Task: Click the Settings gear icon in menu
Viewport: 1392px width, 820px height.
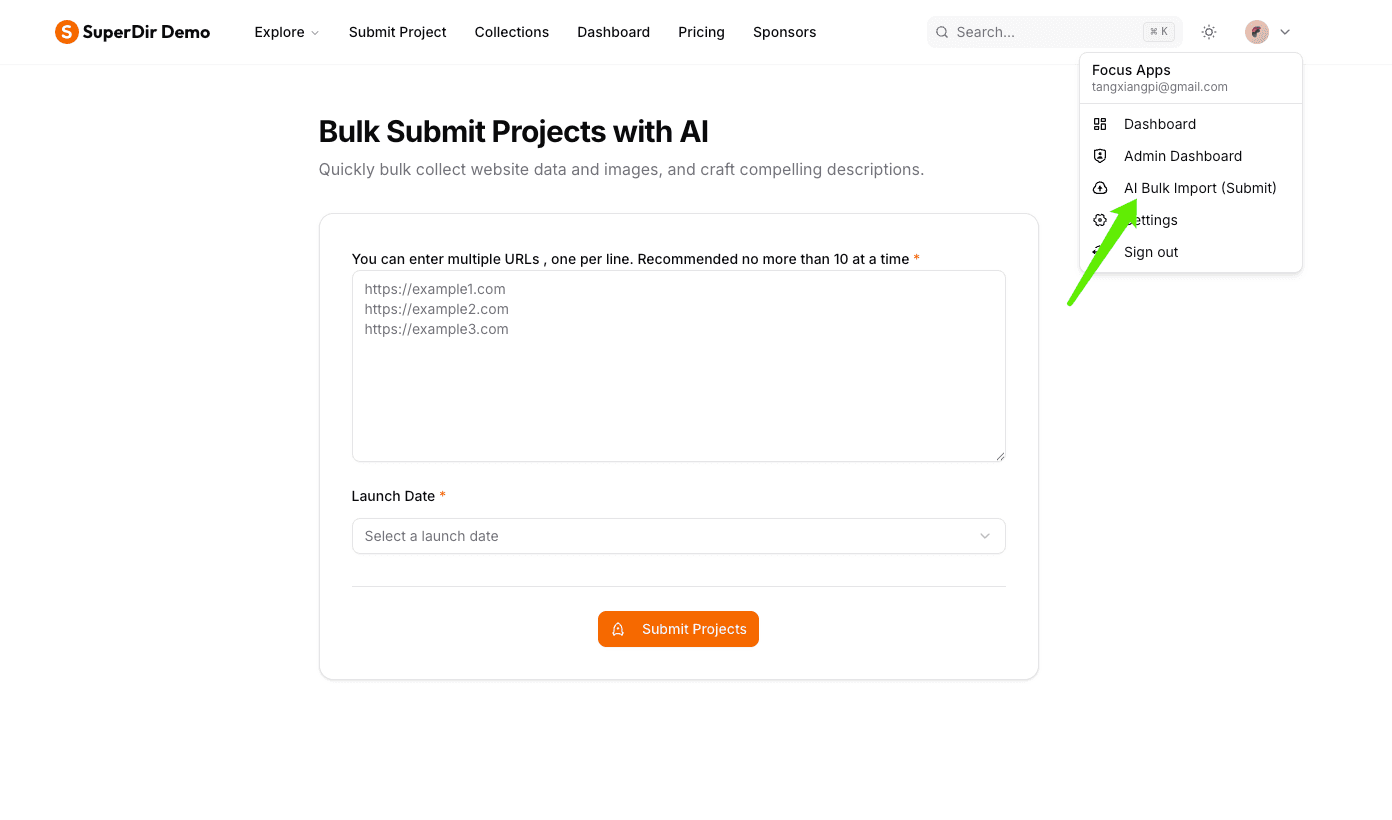Action: (x=1100, y=220)
